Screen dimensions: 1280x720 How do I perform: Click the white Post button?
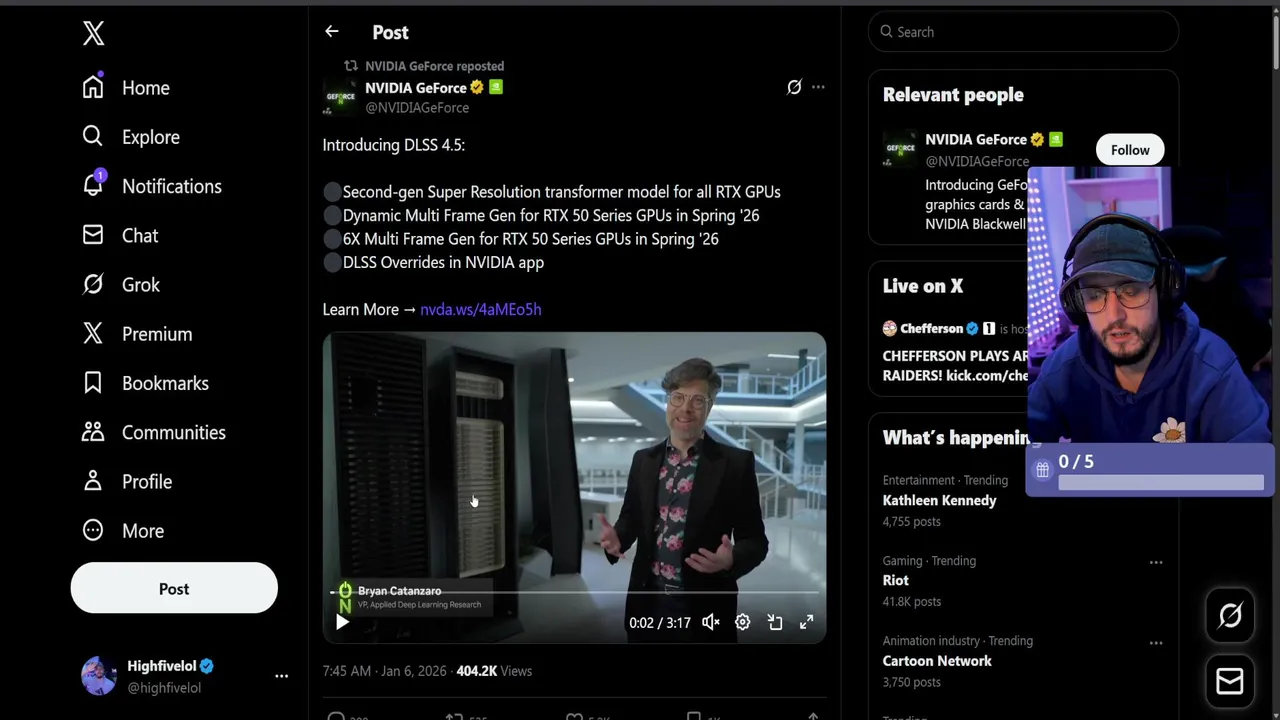pos(174,588)
